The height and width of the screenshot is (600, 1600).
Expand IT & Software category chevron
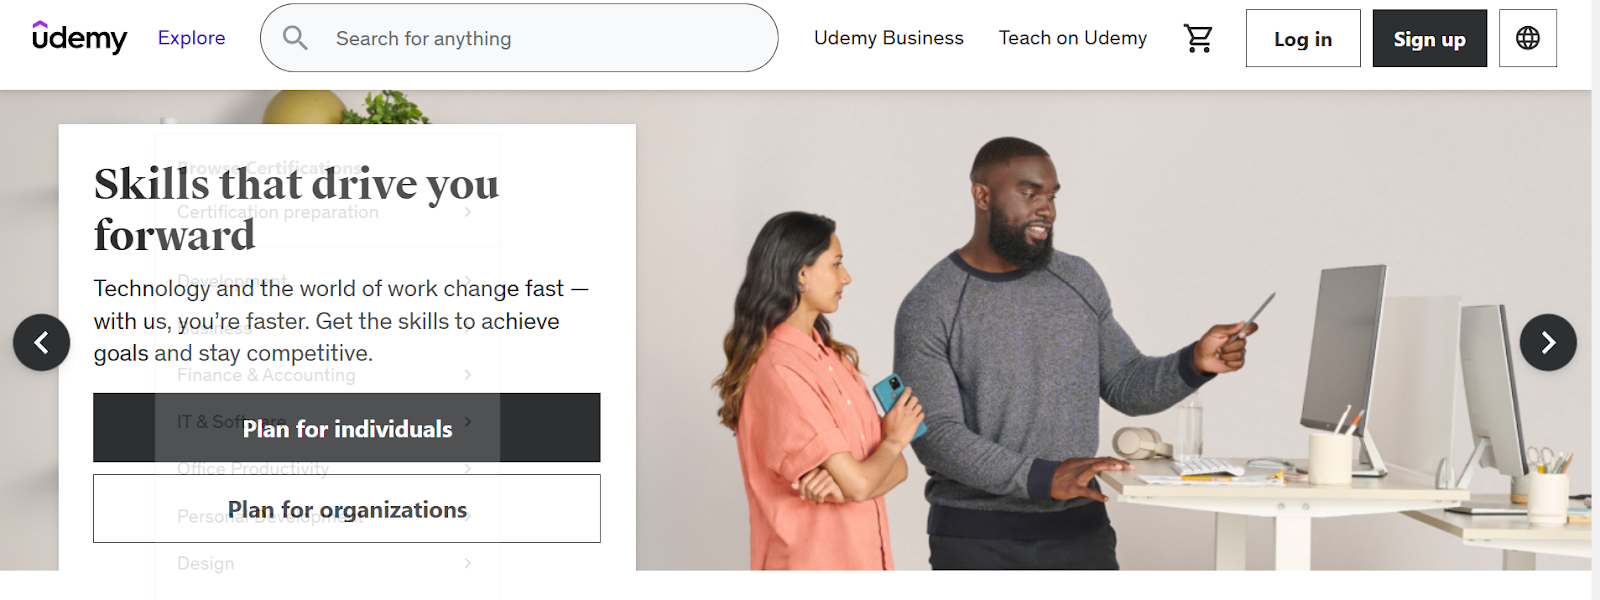point(467,422)
